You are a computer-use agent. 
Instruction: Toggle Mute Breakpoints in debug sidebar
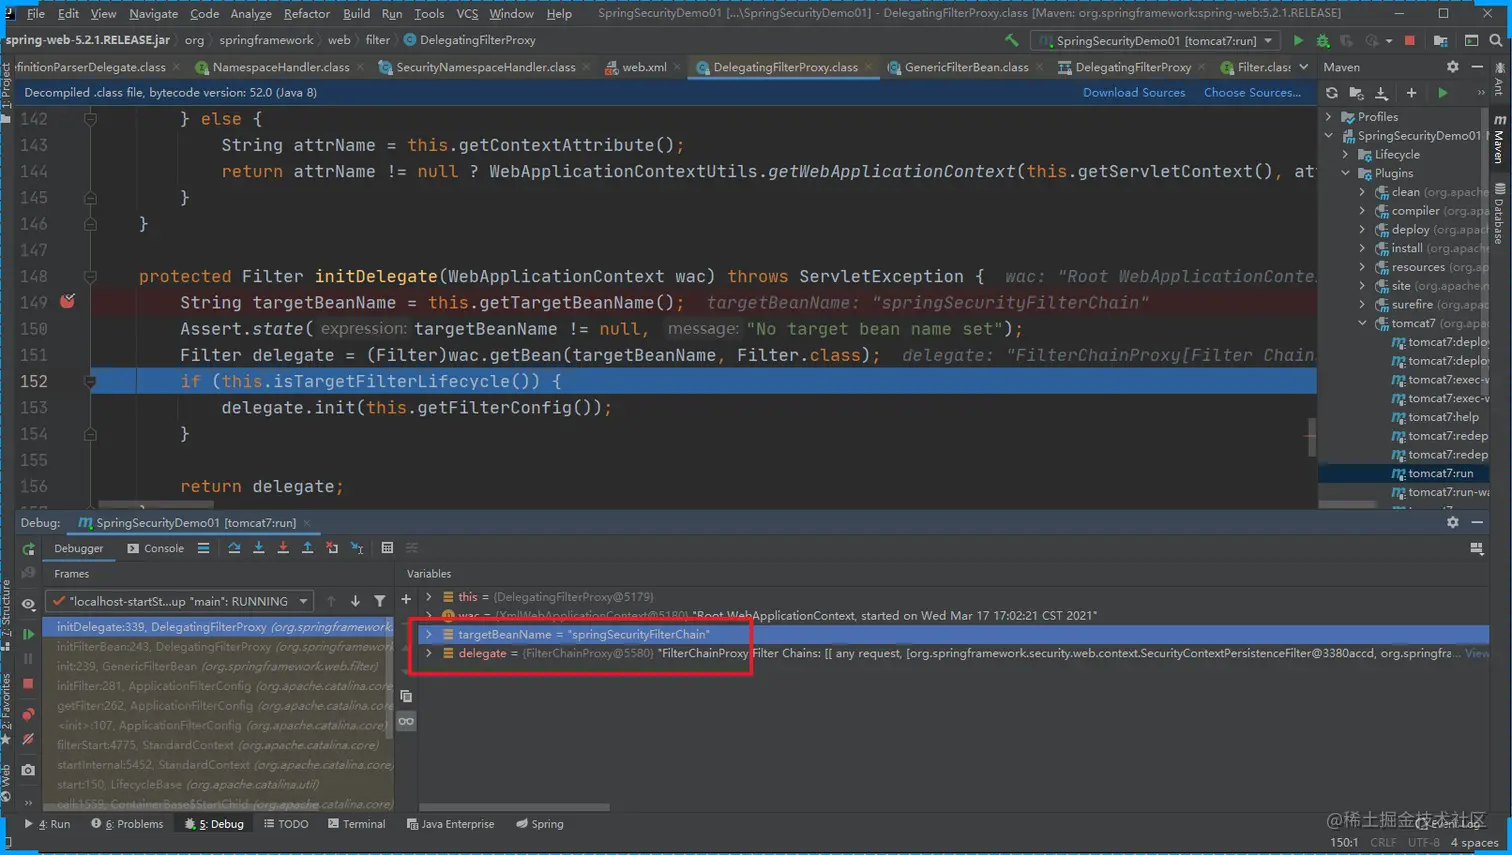pos(28,740)
